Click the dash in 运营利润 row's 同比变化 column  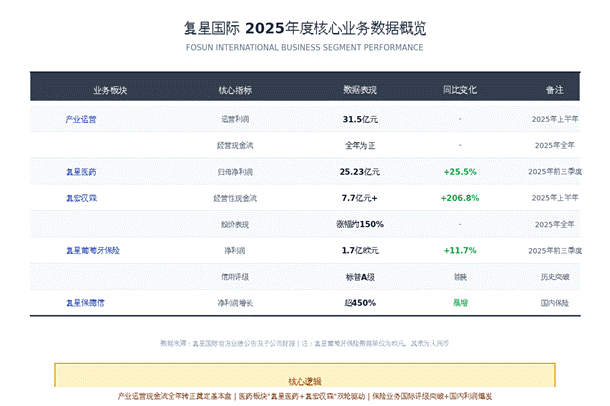tap(460, 119)
